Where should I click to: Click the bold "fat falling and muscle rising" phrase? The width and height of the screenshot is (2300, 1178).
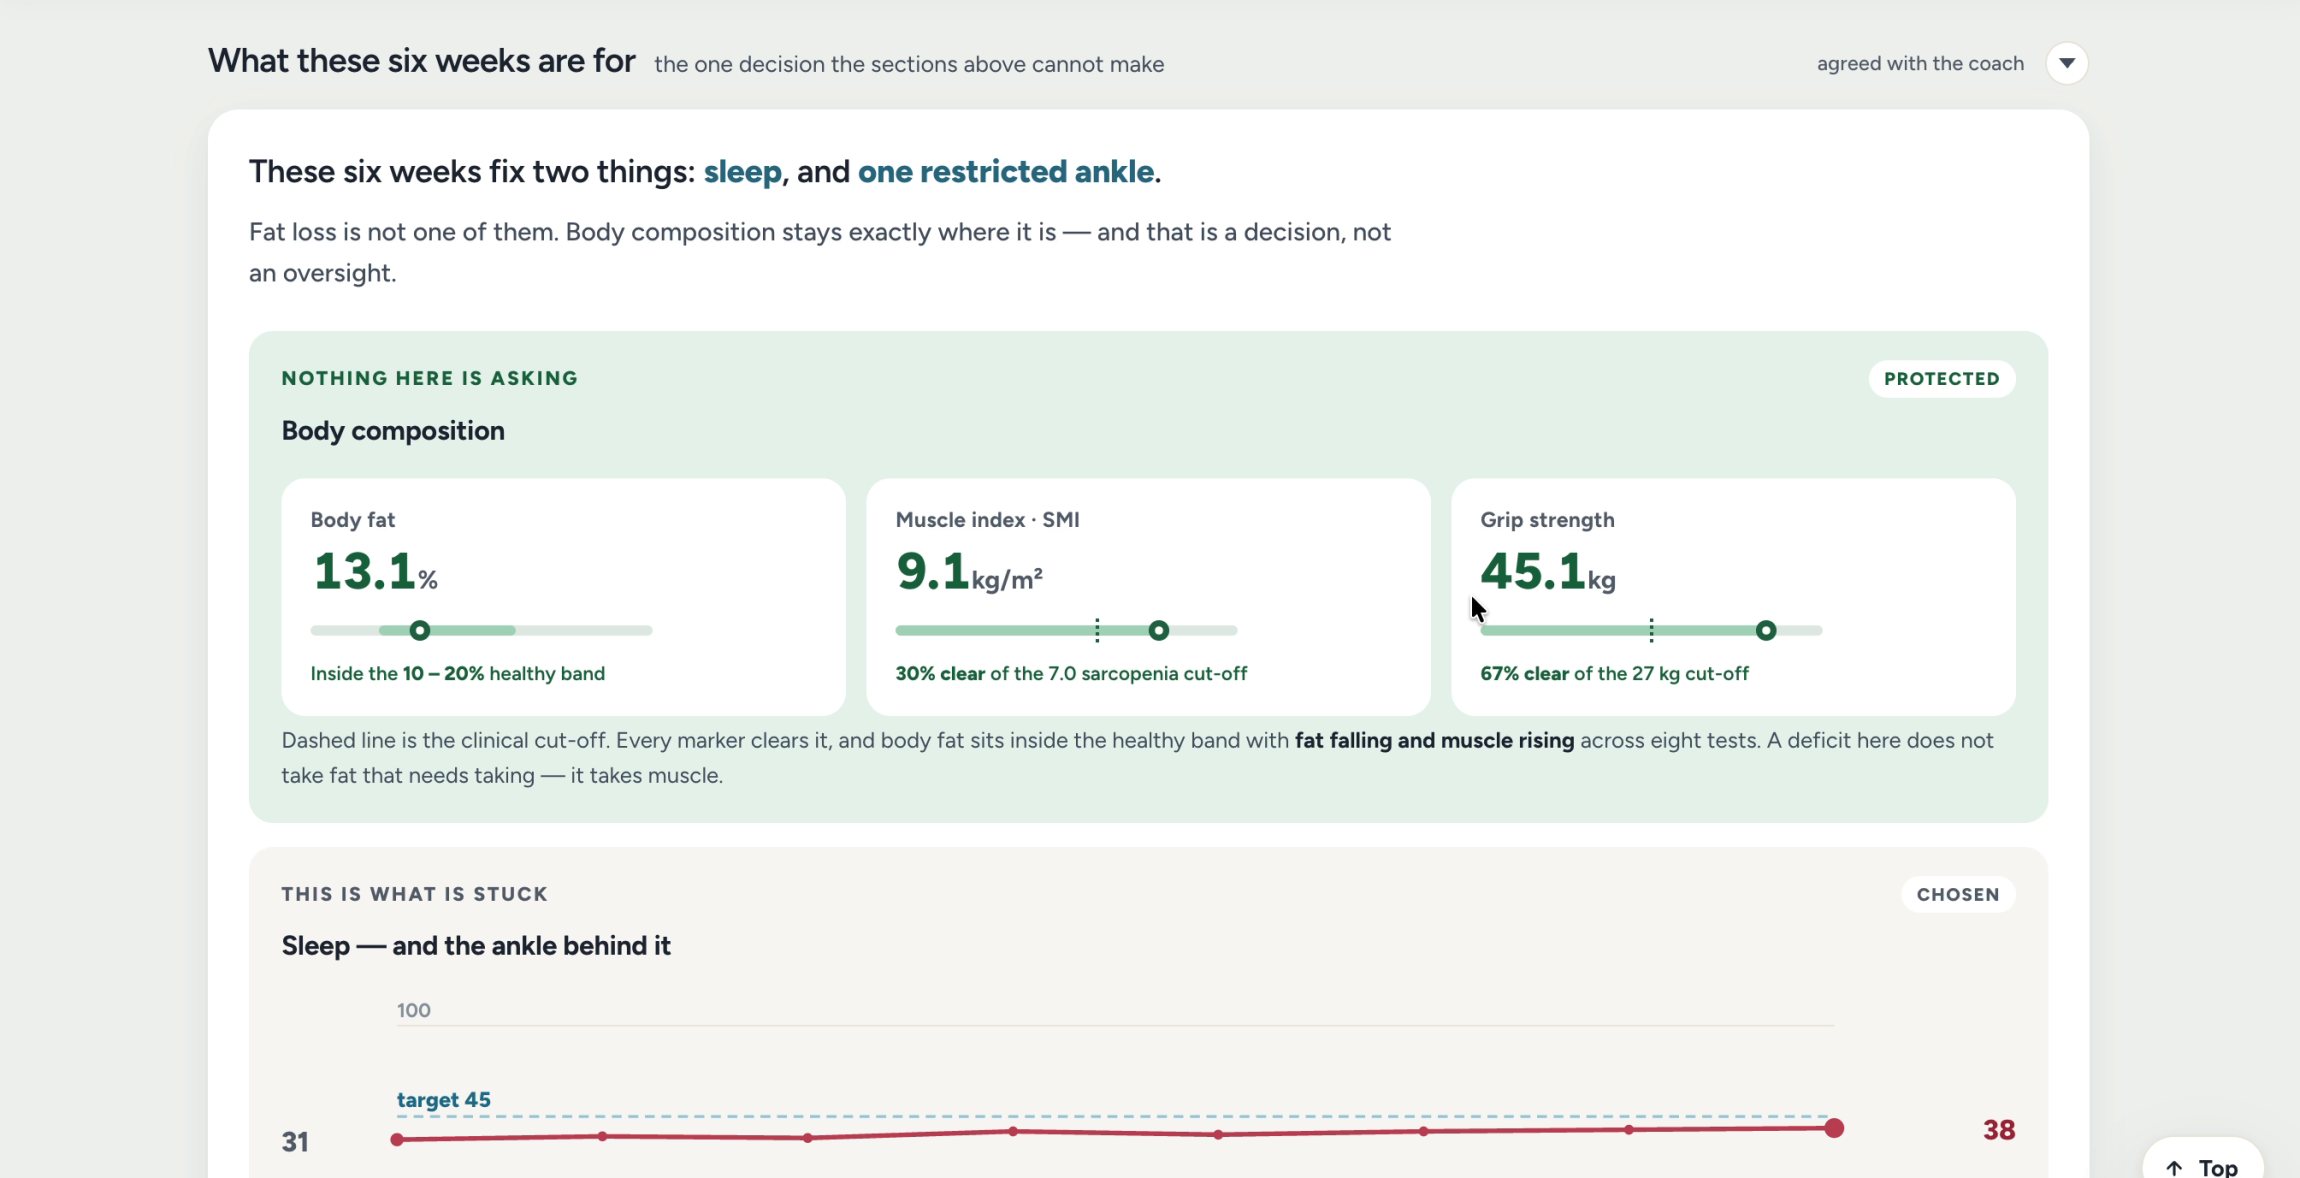[x=1434, y=741]
